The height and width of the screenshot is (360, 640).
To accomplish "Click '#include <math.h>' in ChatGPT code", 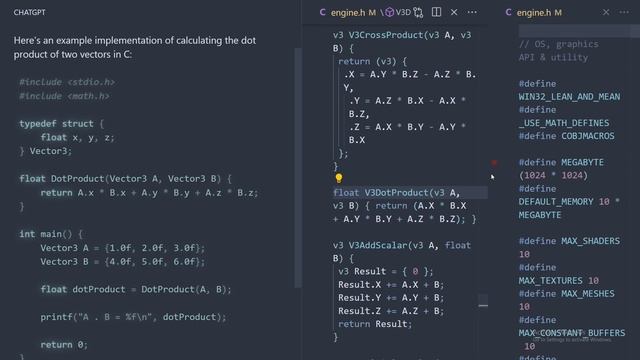I will click(x=64, y=96).
